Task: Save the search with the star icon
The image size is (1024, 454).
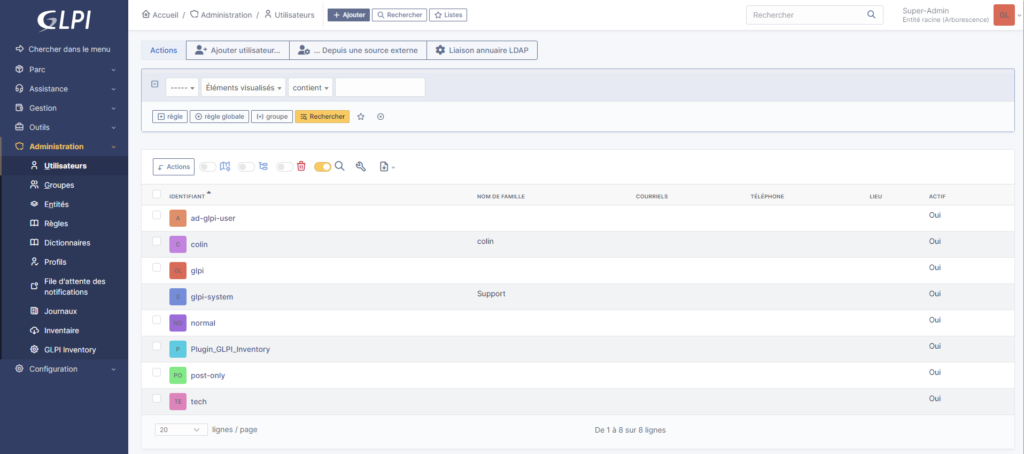Action: (360, 116)
